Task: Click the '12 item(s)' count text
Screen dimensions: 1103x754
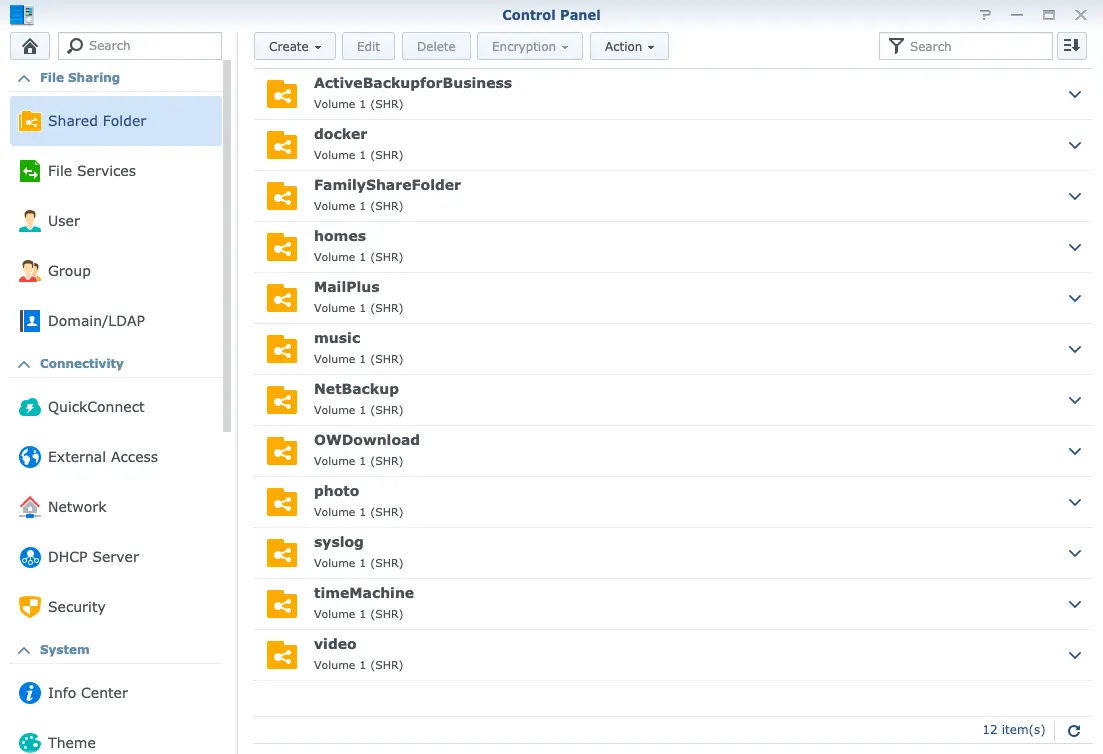Action: click(x=1014, y=730)
